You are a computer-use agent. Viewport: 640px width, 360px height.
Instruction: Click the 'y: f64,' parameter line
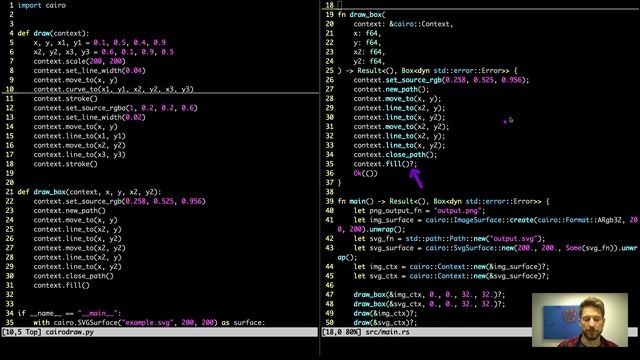click(367, 43)
